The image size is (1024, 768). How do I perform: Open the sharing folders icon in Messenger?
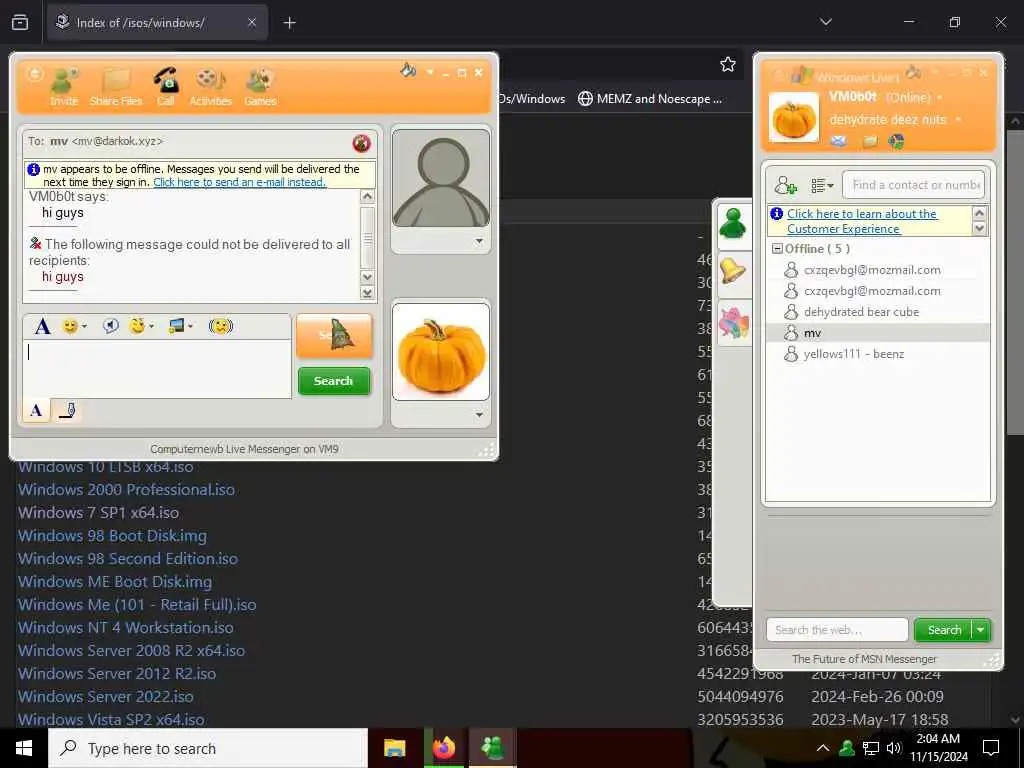click(x=869, y=140)
